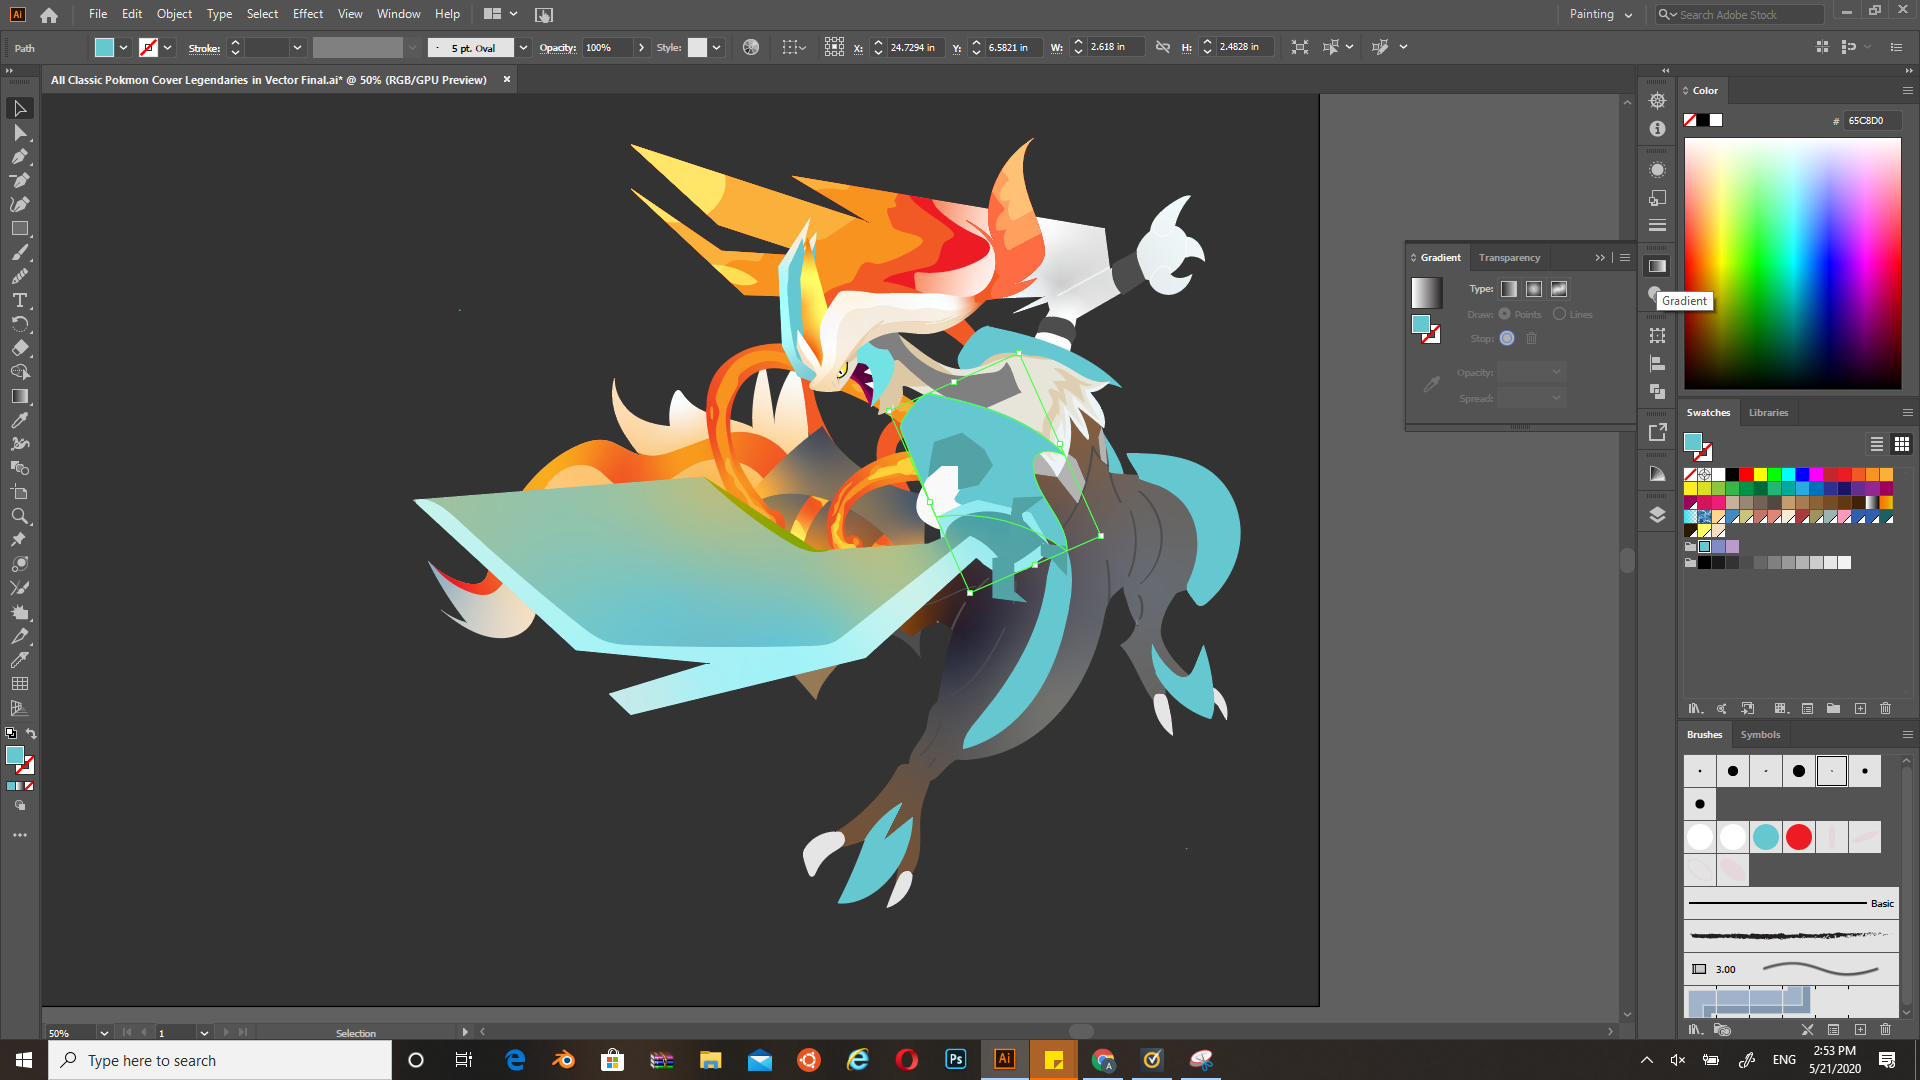Choose the Freeform gradient type
The height and width of the screenshot is (1080, 1920).
1559,289
